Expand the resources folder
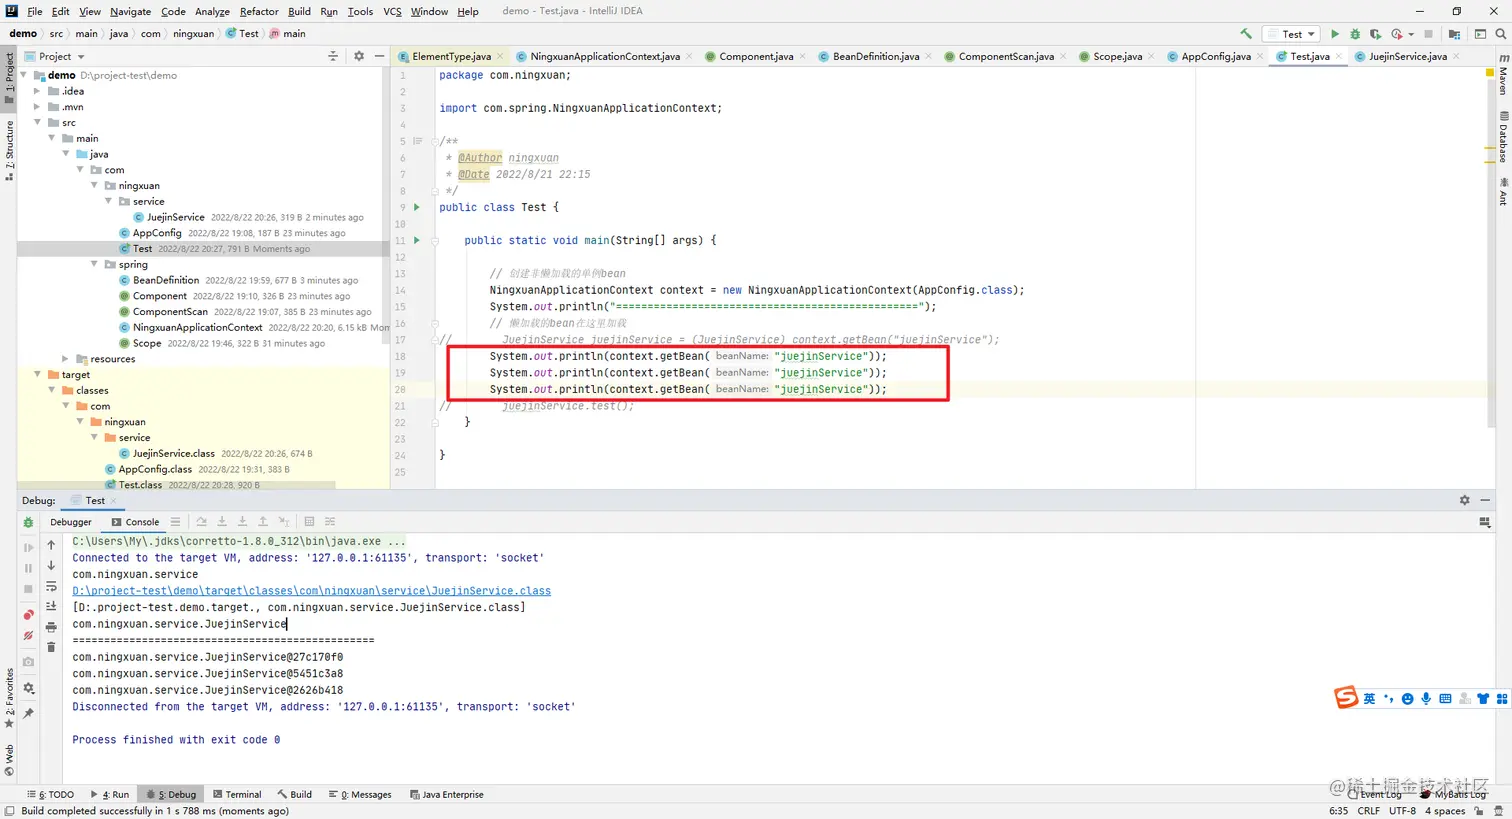This screenshot has height=819, width=1512. coord(66,359)
